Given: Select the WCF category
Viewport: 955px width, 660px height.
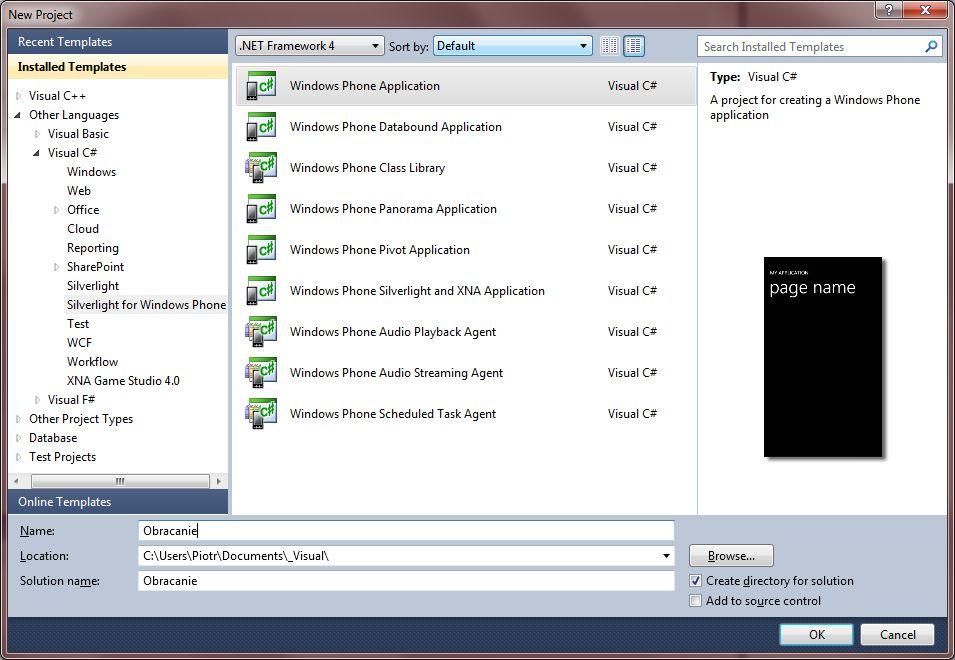Looking at the screenshot, I should (79, 343).
